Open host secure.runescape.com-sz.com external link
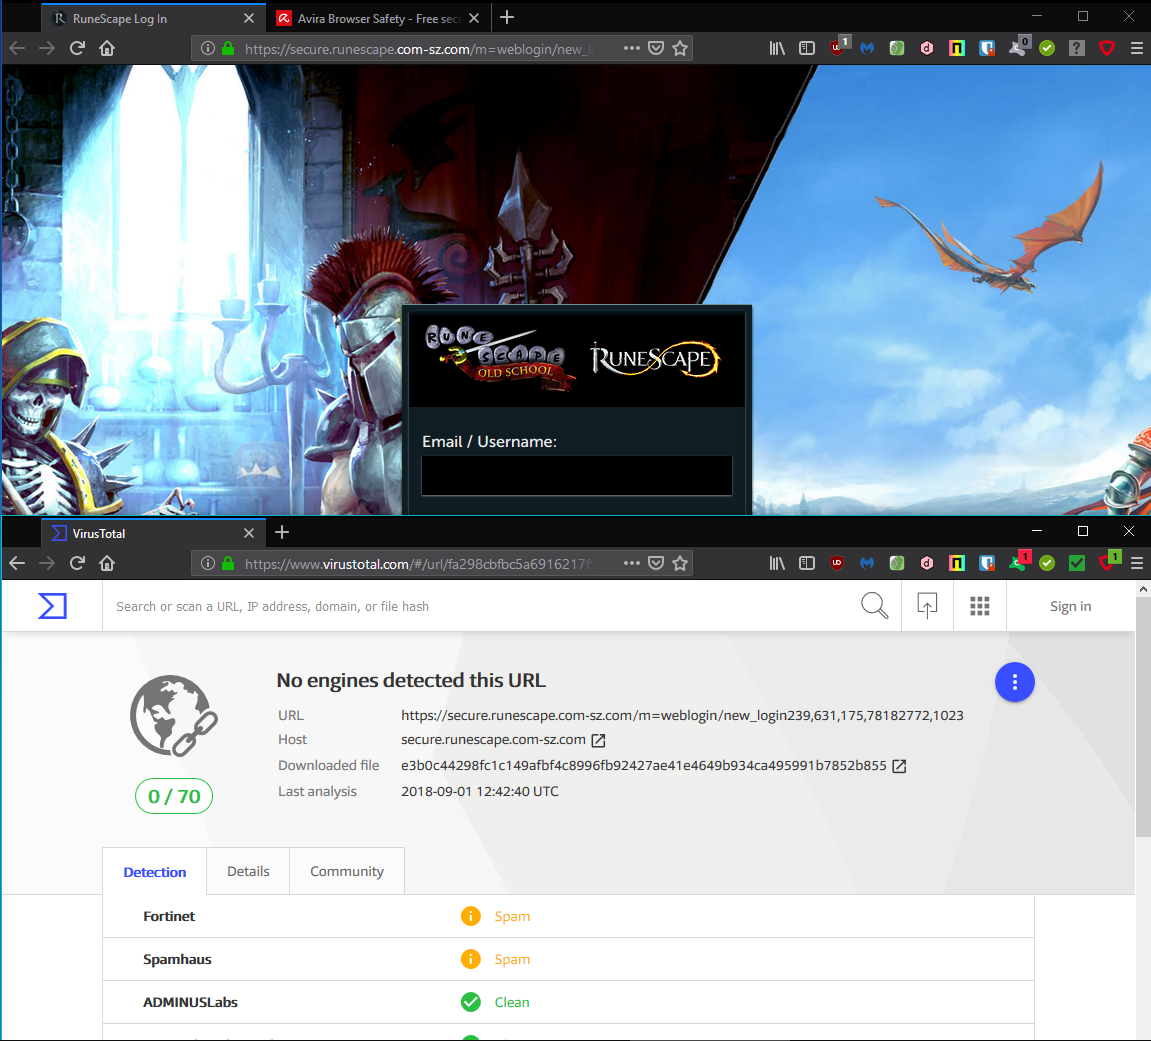The height and width of the screenshot is (1041, 1151). coord(598,740)
